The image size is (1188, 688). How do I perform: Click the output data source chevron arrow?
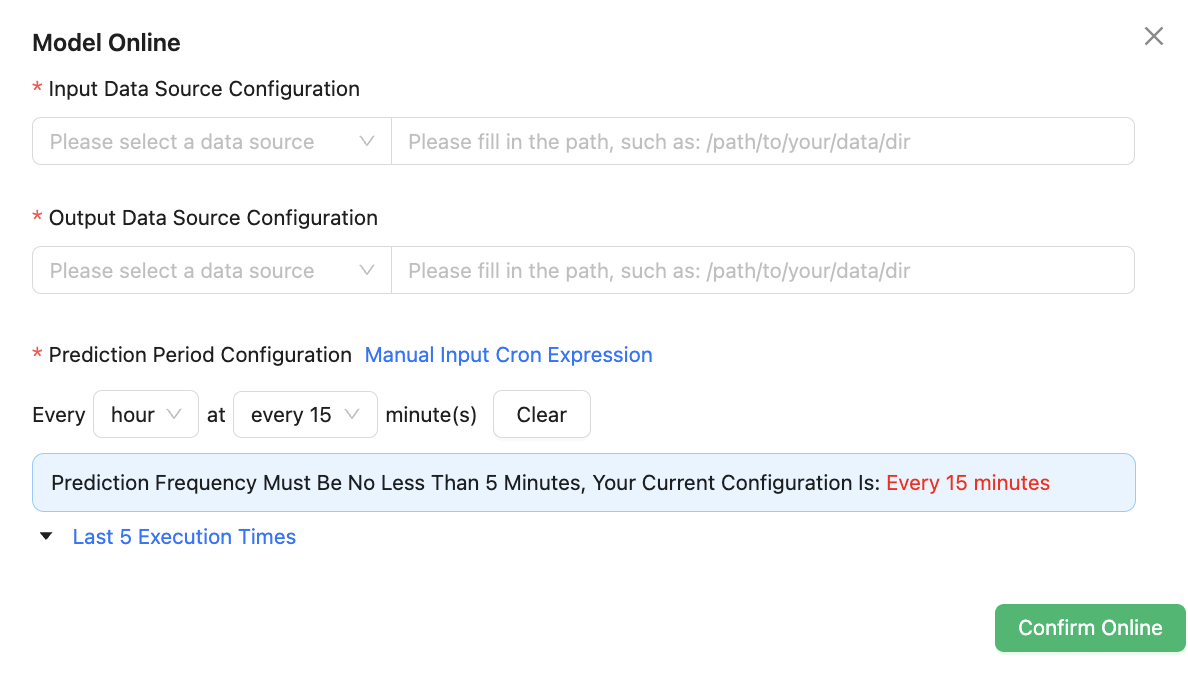pos(367,271)
